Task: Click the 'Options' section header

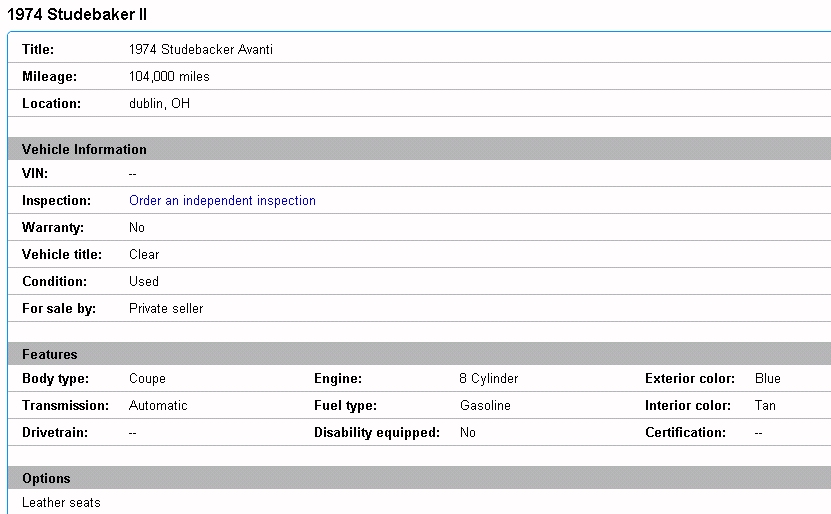Action: tap(46, 479)
